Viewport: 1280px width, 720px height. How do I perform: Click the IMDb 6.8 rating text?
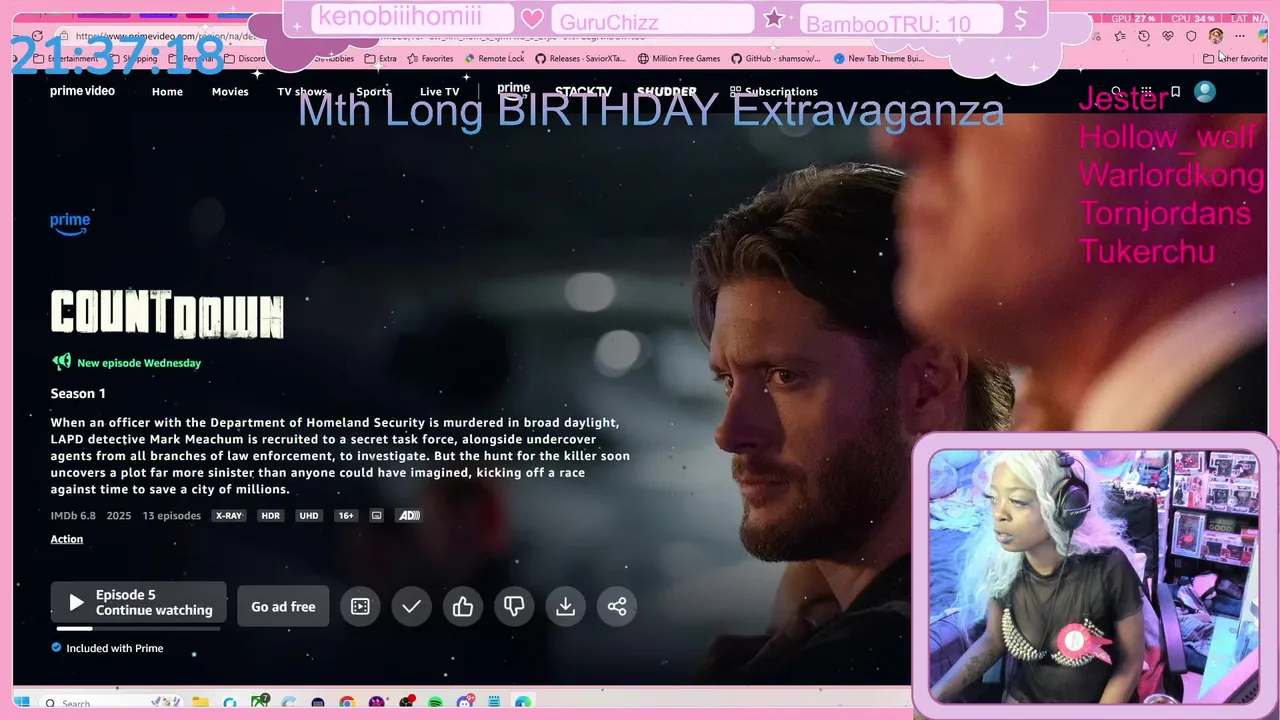click(73, 516)
